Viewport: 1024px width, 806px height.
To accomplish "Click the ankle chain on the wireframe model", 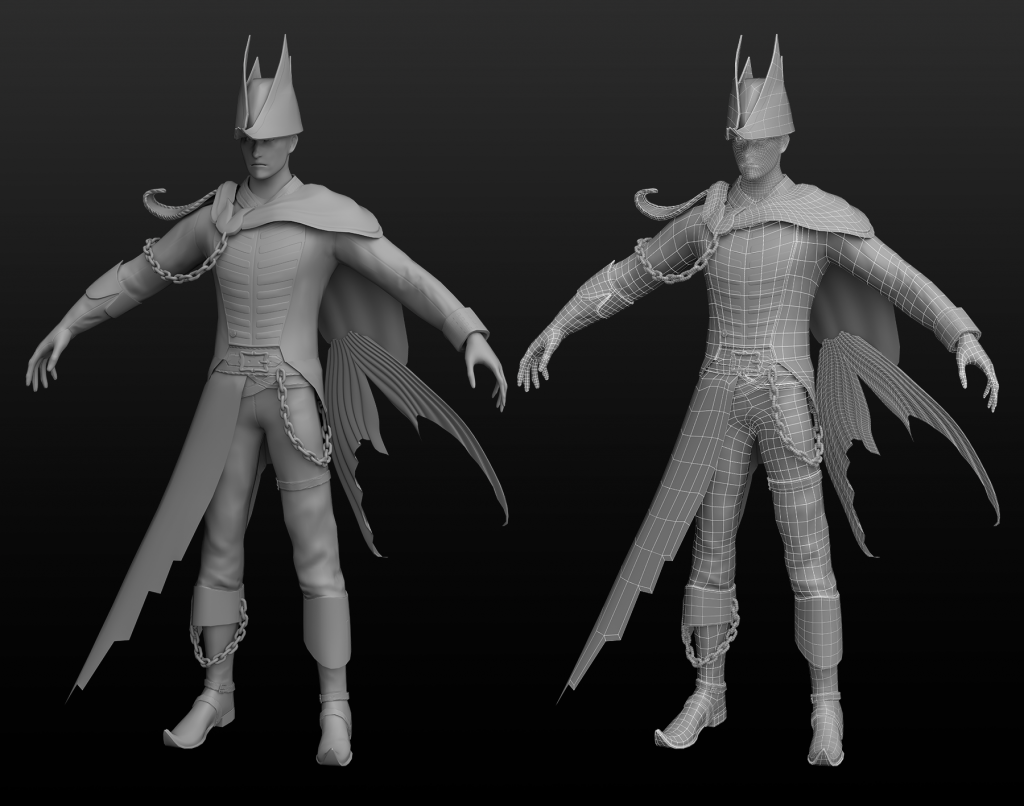I will point(708,640).
